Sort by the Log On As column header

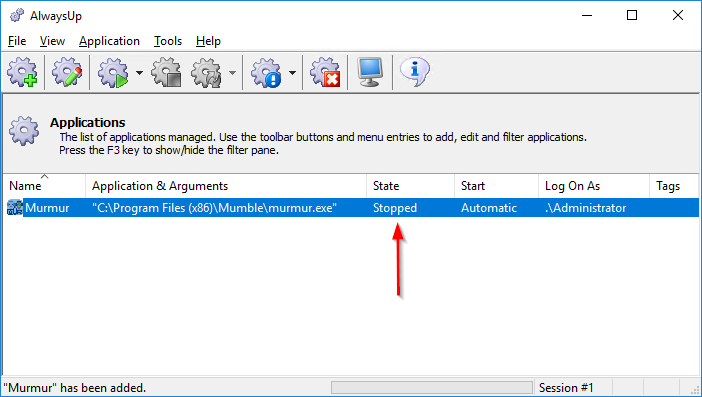[x=594, y=186]
